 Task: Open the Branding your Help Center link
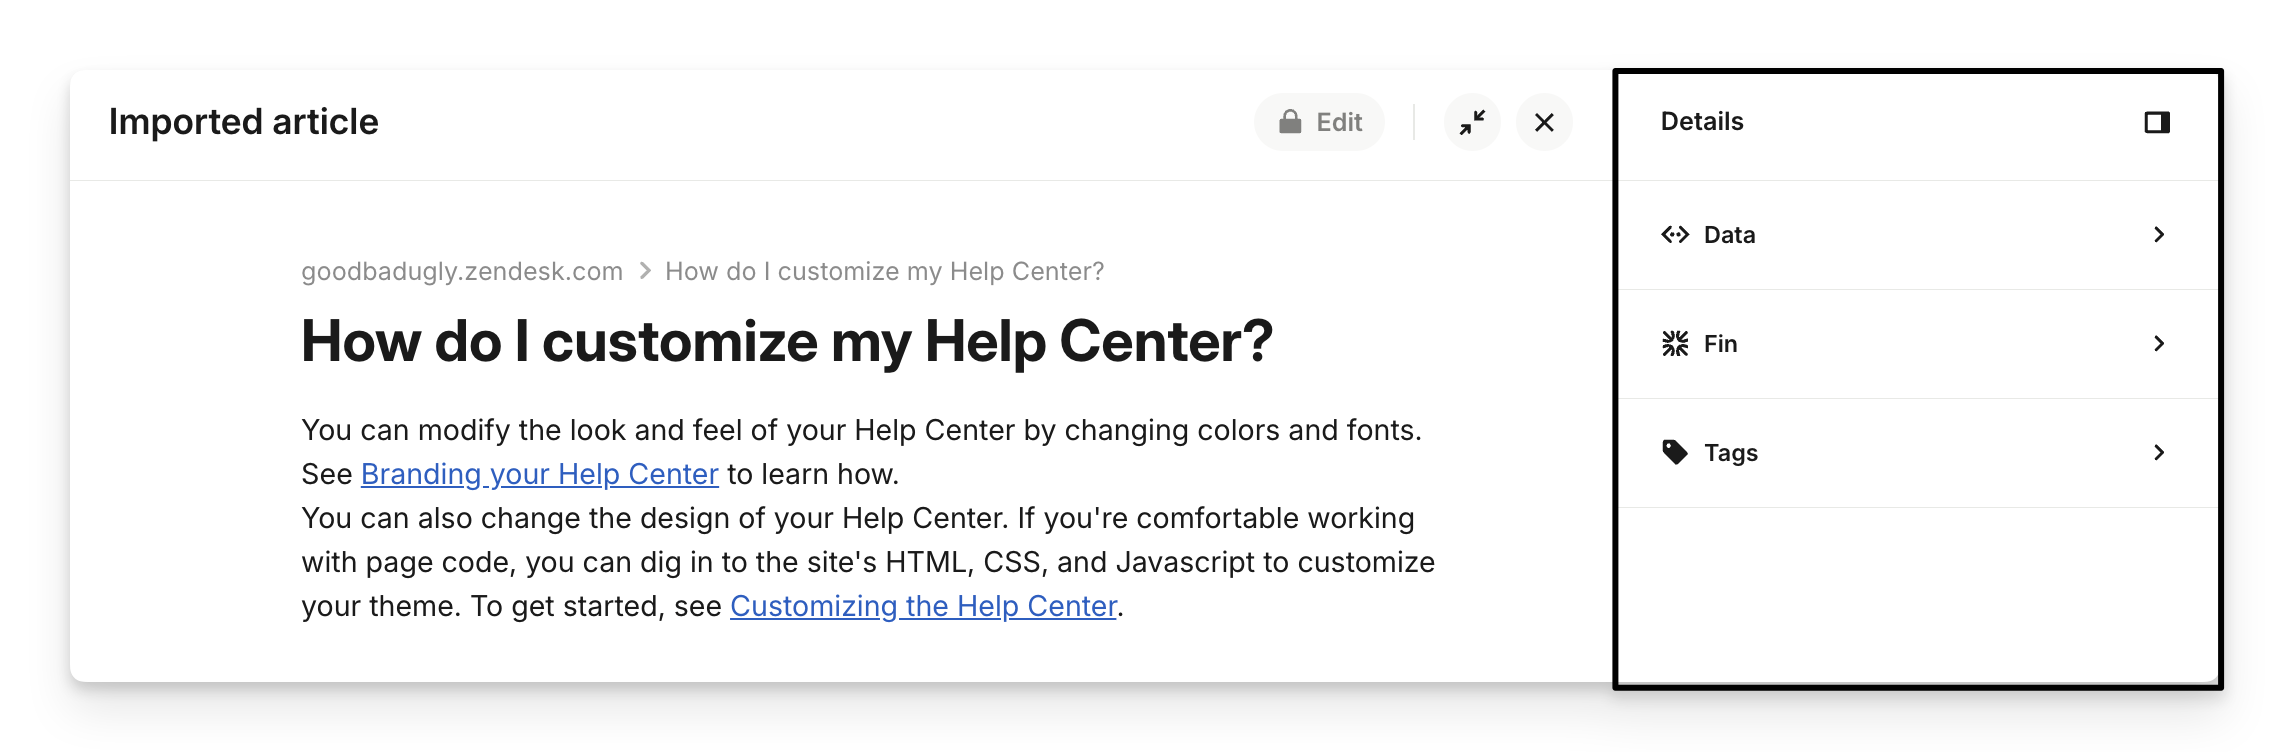pyautogui.click(x=539, y=474)
